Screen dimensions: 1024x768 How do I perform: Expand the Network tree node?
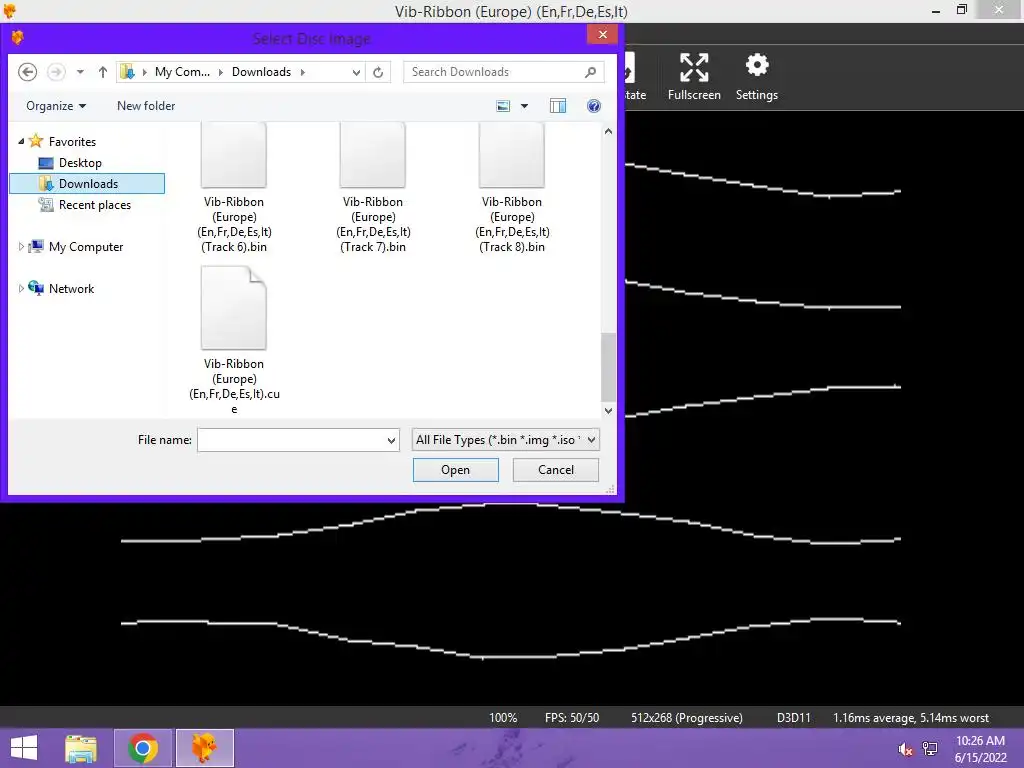point(21,288)
